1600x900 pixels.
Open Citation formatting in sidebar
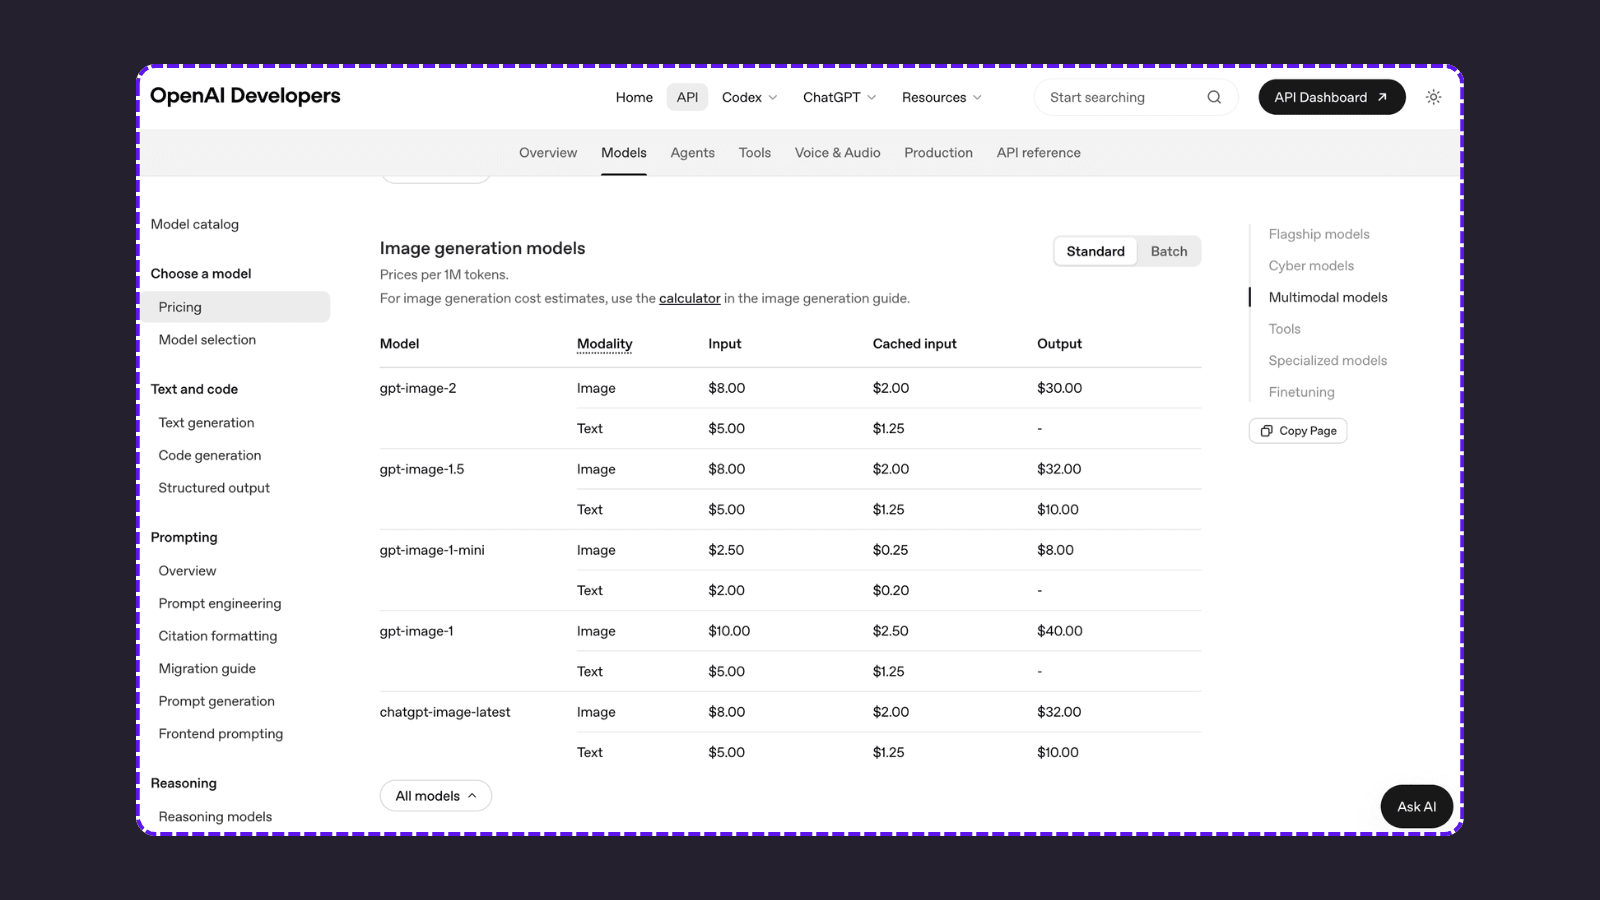[x=218, y=636]
